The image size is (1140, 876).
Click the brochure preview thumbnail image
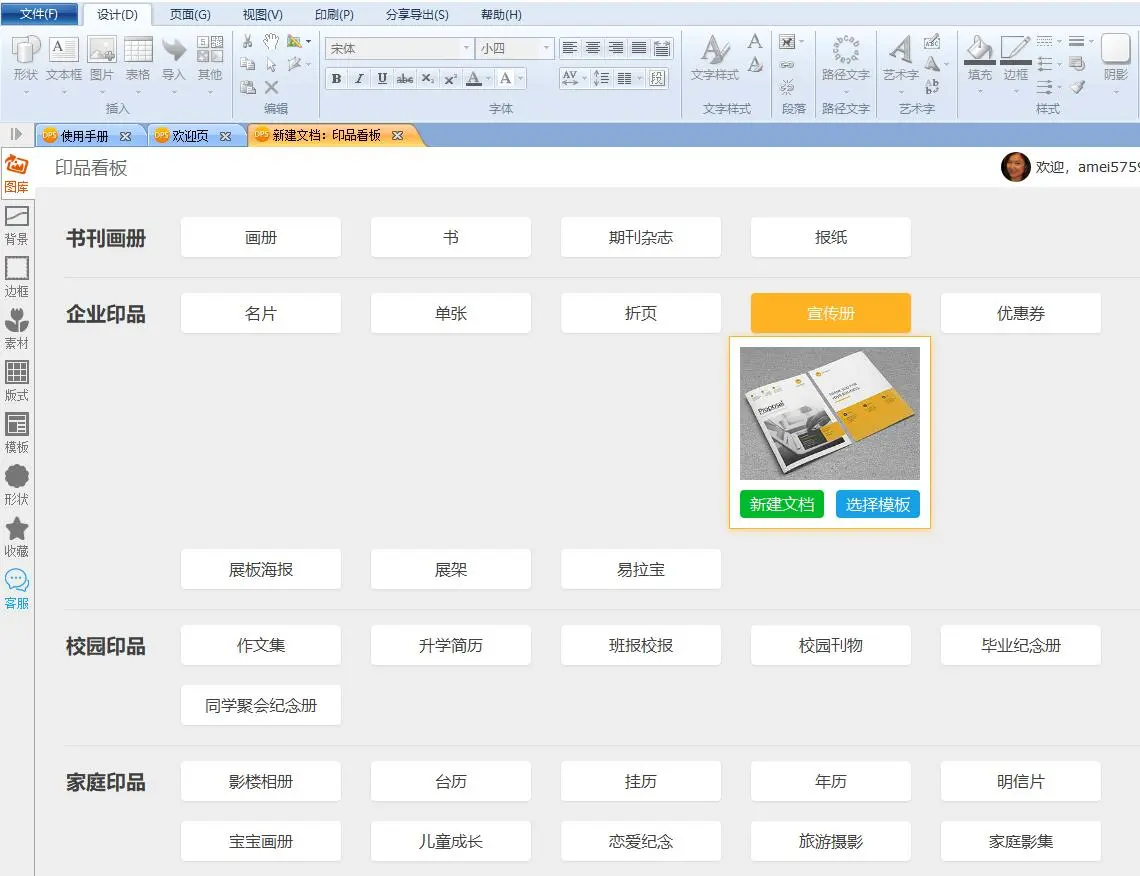tap(830, 413)
